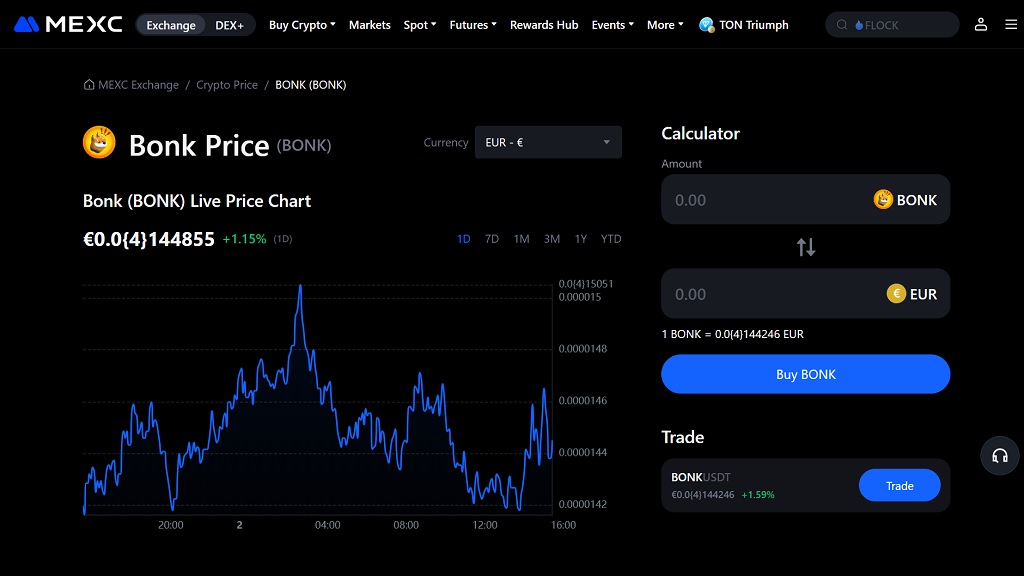The width and height of the screenshot is (1024, 576).
Task: Expand the More menu
Action: point(665,25)
